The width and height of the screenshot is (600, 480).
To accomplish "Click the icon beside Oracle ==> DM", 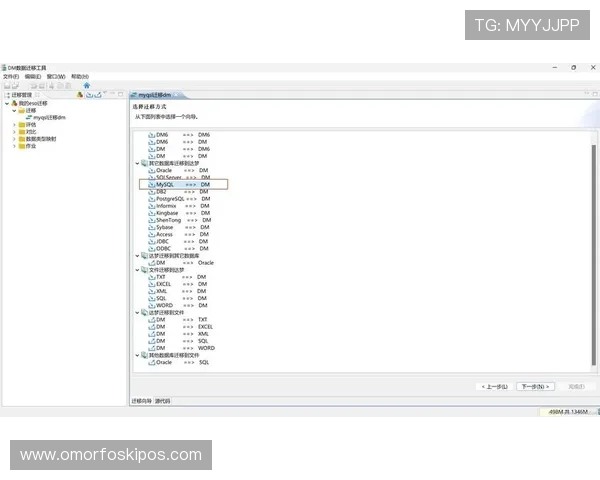I will coord(152,170).
